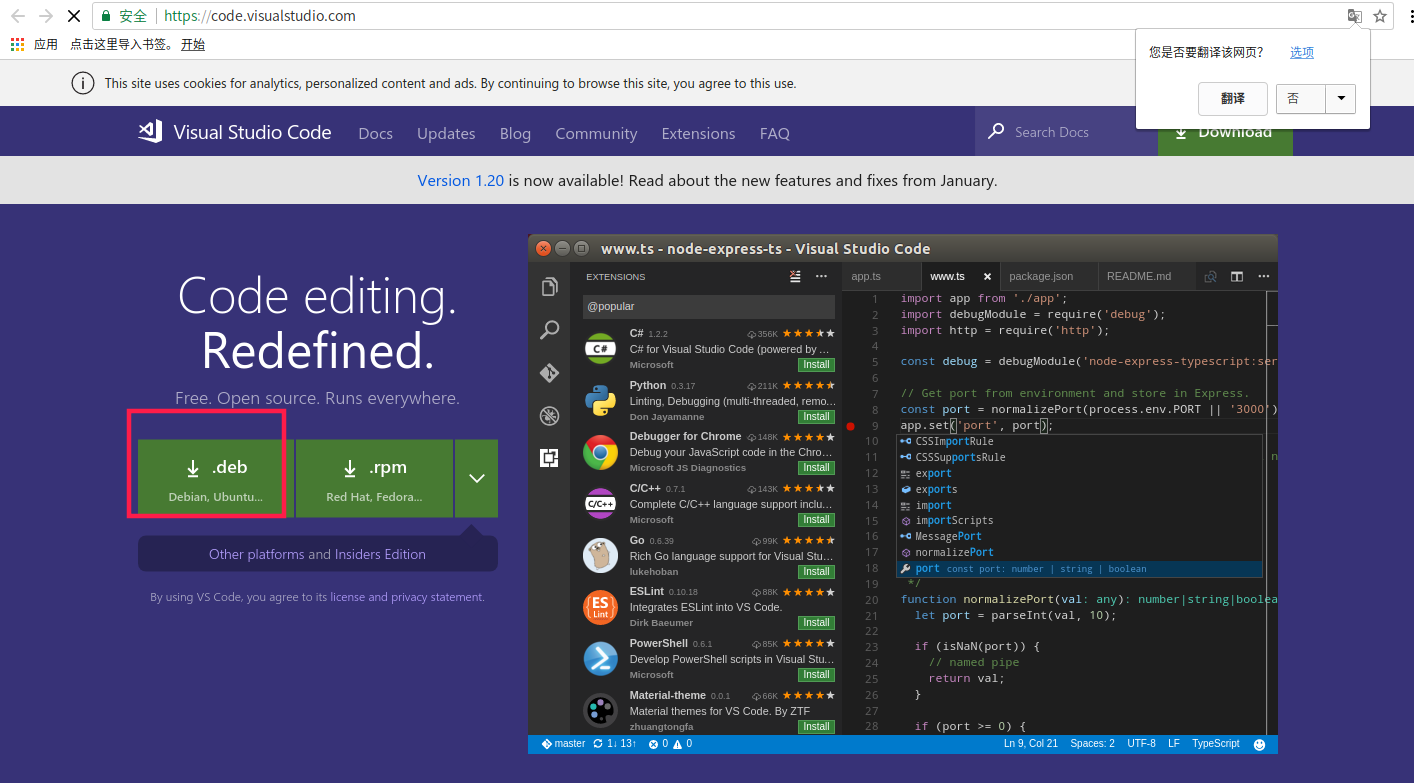
Task: Click the smiley feedback icon in status bar
Action: pyautogui.click(x=1259, y=744)
